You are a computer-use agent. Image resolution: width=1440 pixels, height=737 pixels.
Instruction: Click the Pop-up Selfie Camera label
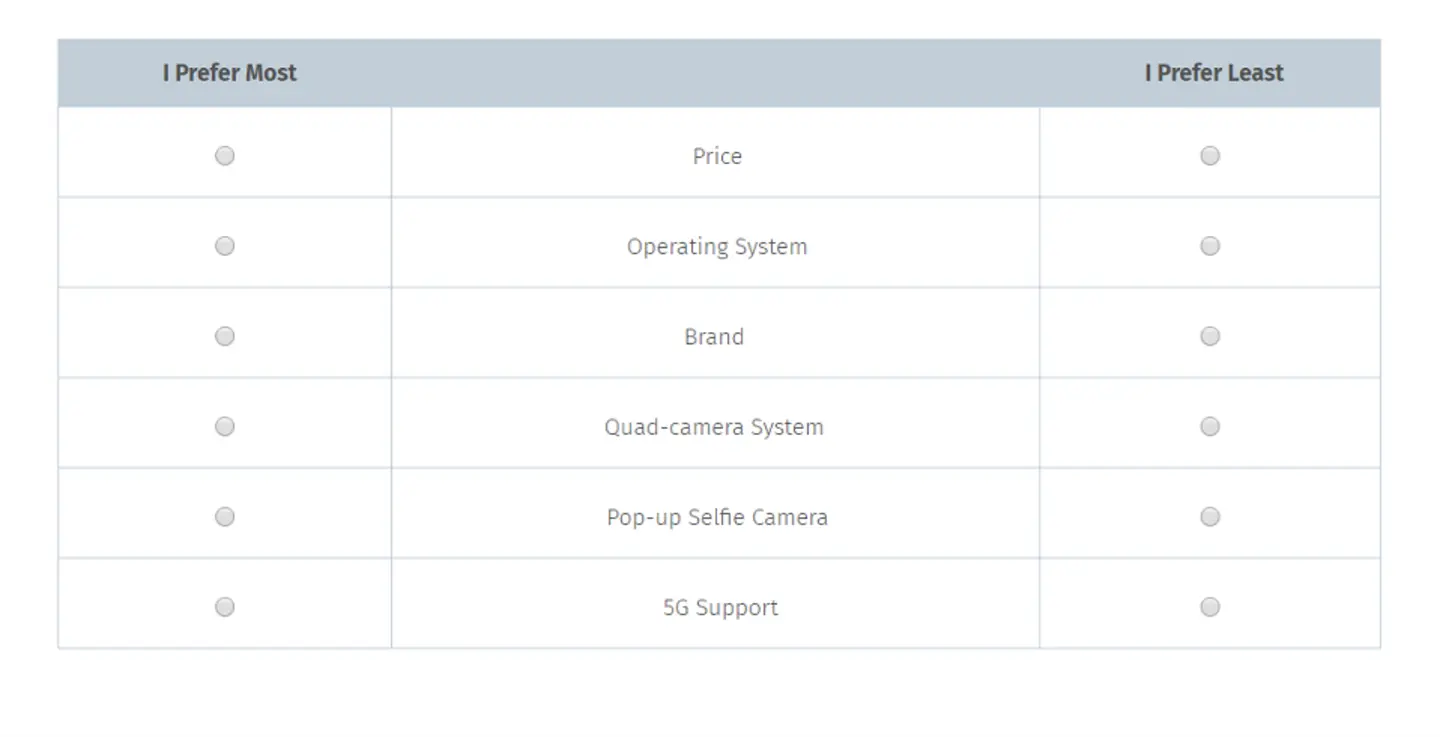(717, 518)
